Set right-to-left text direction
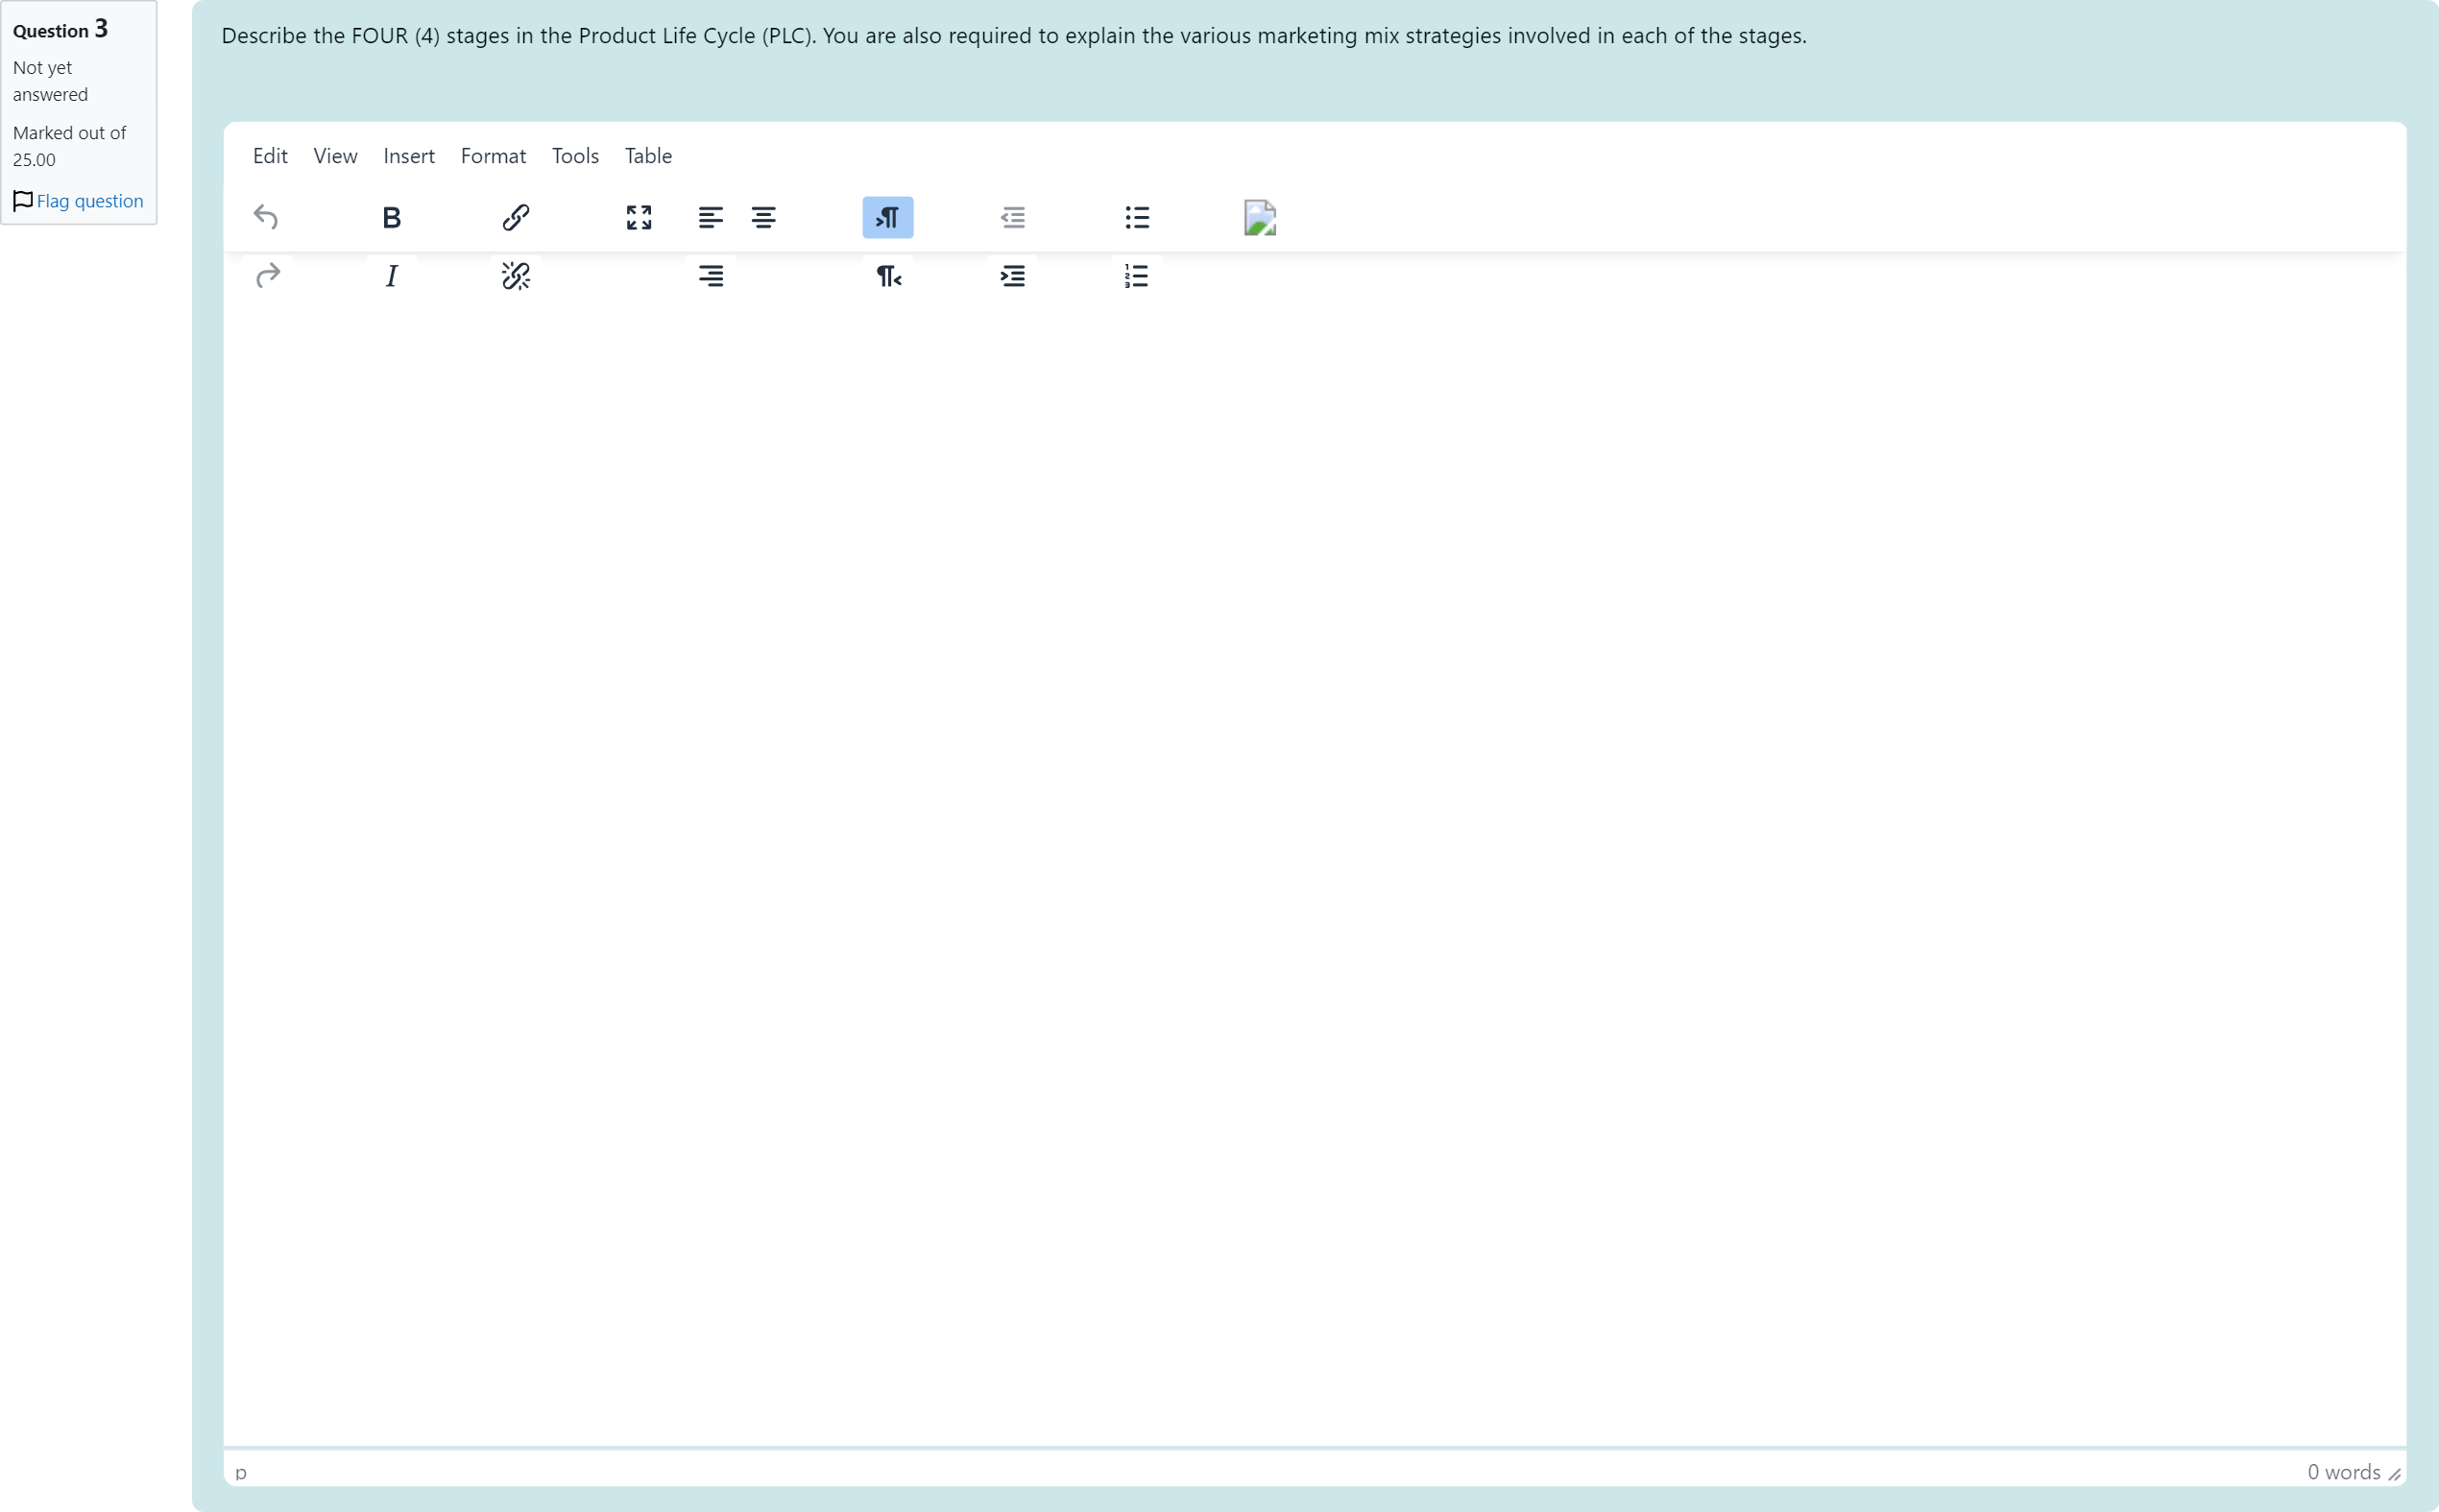This screenshot has width=2439, height=1512. point(887,275)
